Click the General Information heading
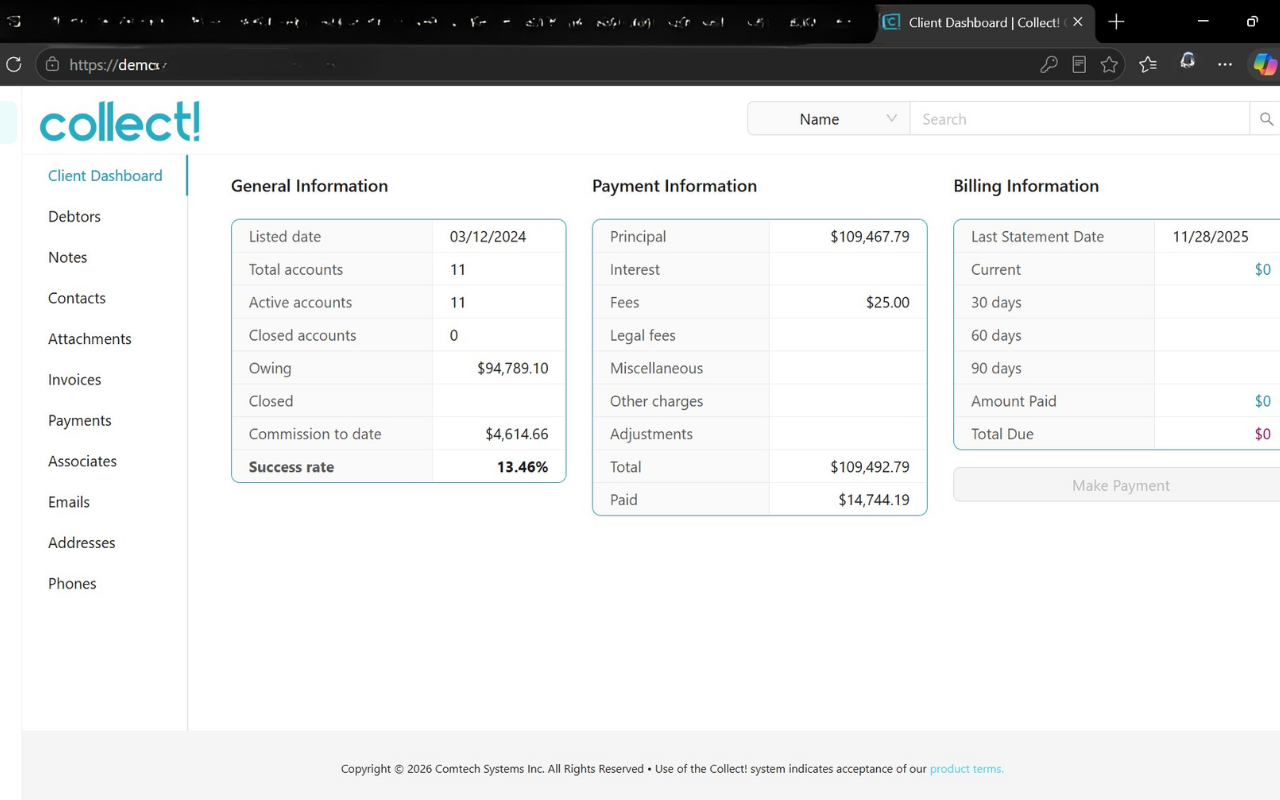This screenshot has height=800, width=1280. click(309, 186)
